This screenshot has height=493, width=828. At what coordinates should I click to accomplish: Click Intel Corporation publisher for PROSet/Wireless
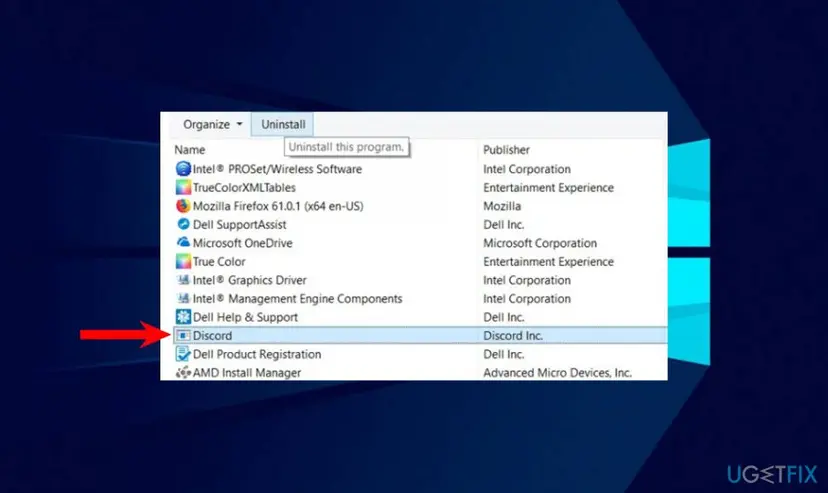pos(526,169)
